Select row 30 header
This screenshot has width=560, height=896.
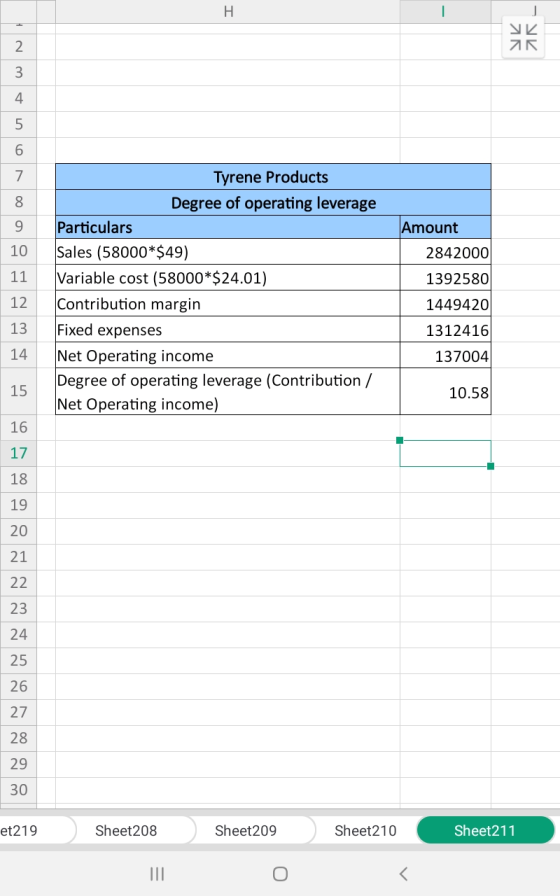coord(18,790)
